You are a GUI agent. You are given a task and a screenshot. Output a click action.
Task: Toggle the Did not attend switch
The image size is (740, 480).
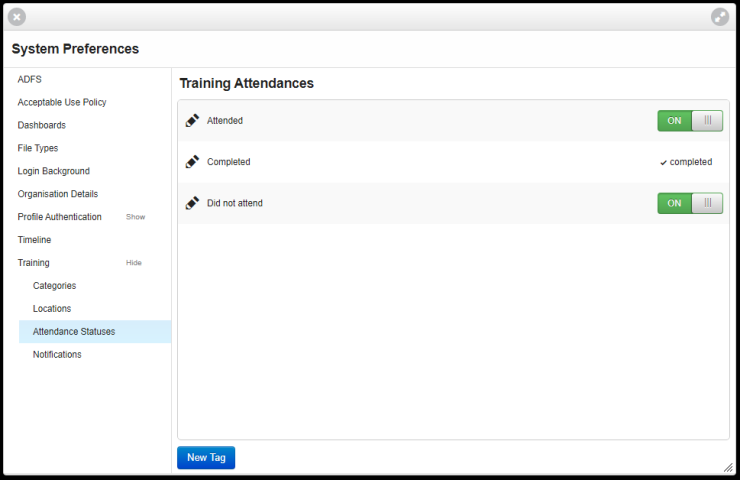690,203
